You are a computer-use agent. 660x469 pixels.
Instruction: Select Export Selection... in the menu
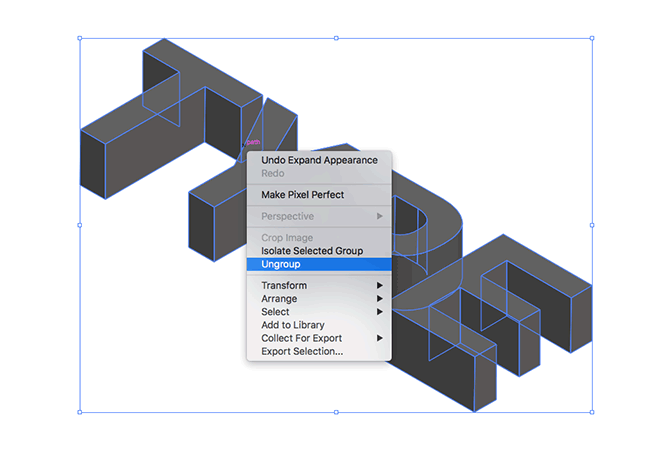tap(301, 351)
